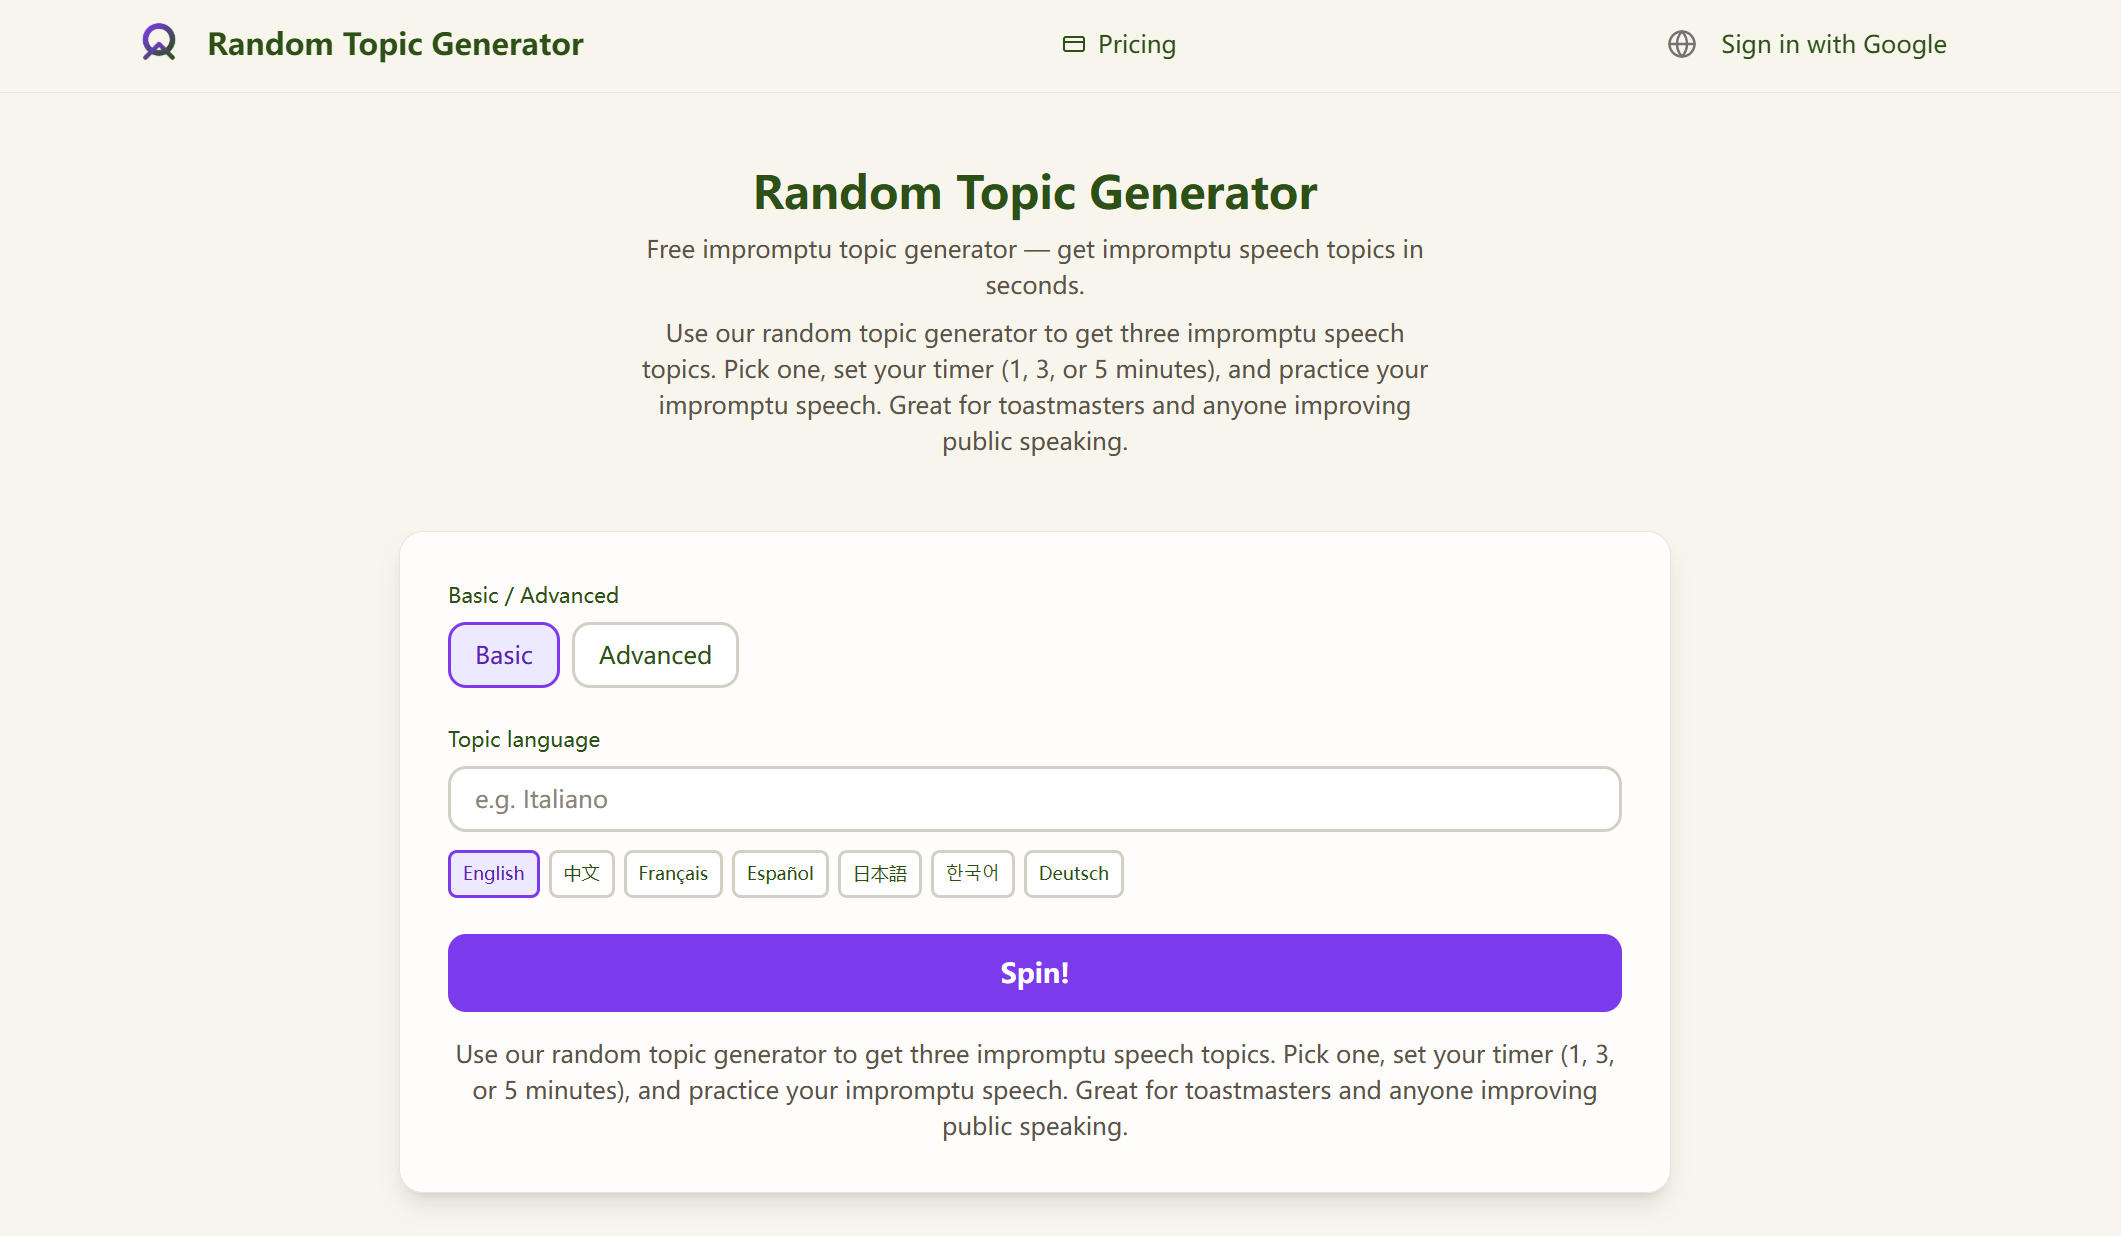Choose Deutsch for topic language
The image size is (2121, 1236).
tap(1073, 873)
